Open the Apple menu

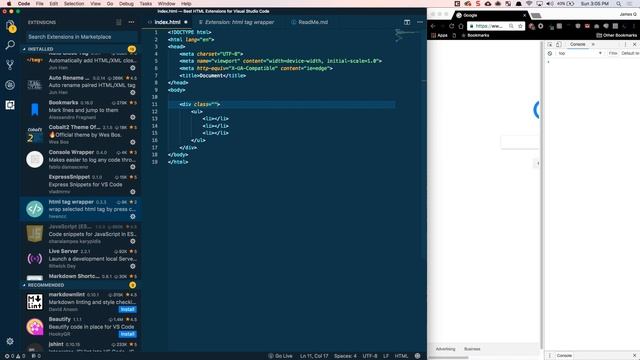tap(9, 4)
